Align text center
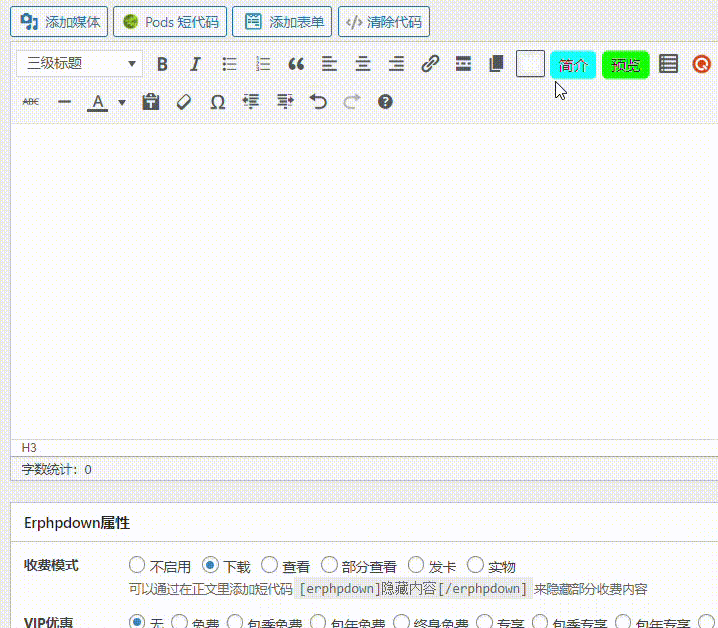Image resolution: width=718 pixels, height=628 pixels. tap(363, 64)
